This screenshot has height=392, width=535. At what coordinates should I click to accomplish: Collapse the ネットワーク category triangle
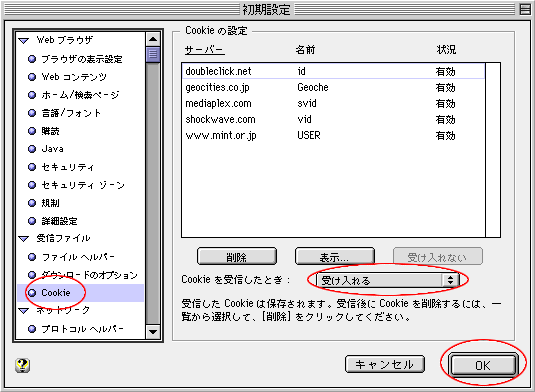[24, 311]
